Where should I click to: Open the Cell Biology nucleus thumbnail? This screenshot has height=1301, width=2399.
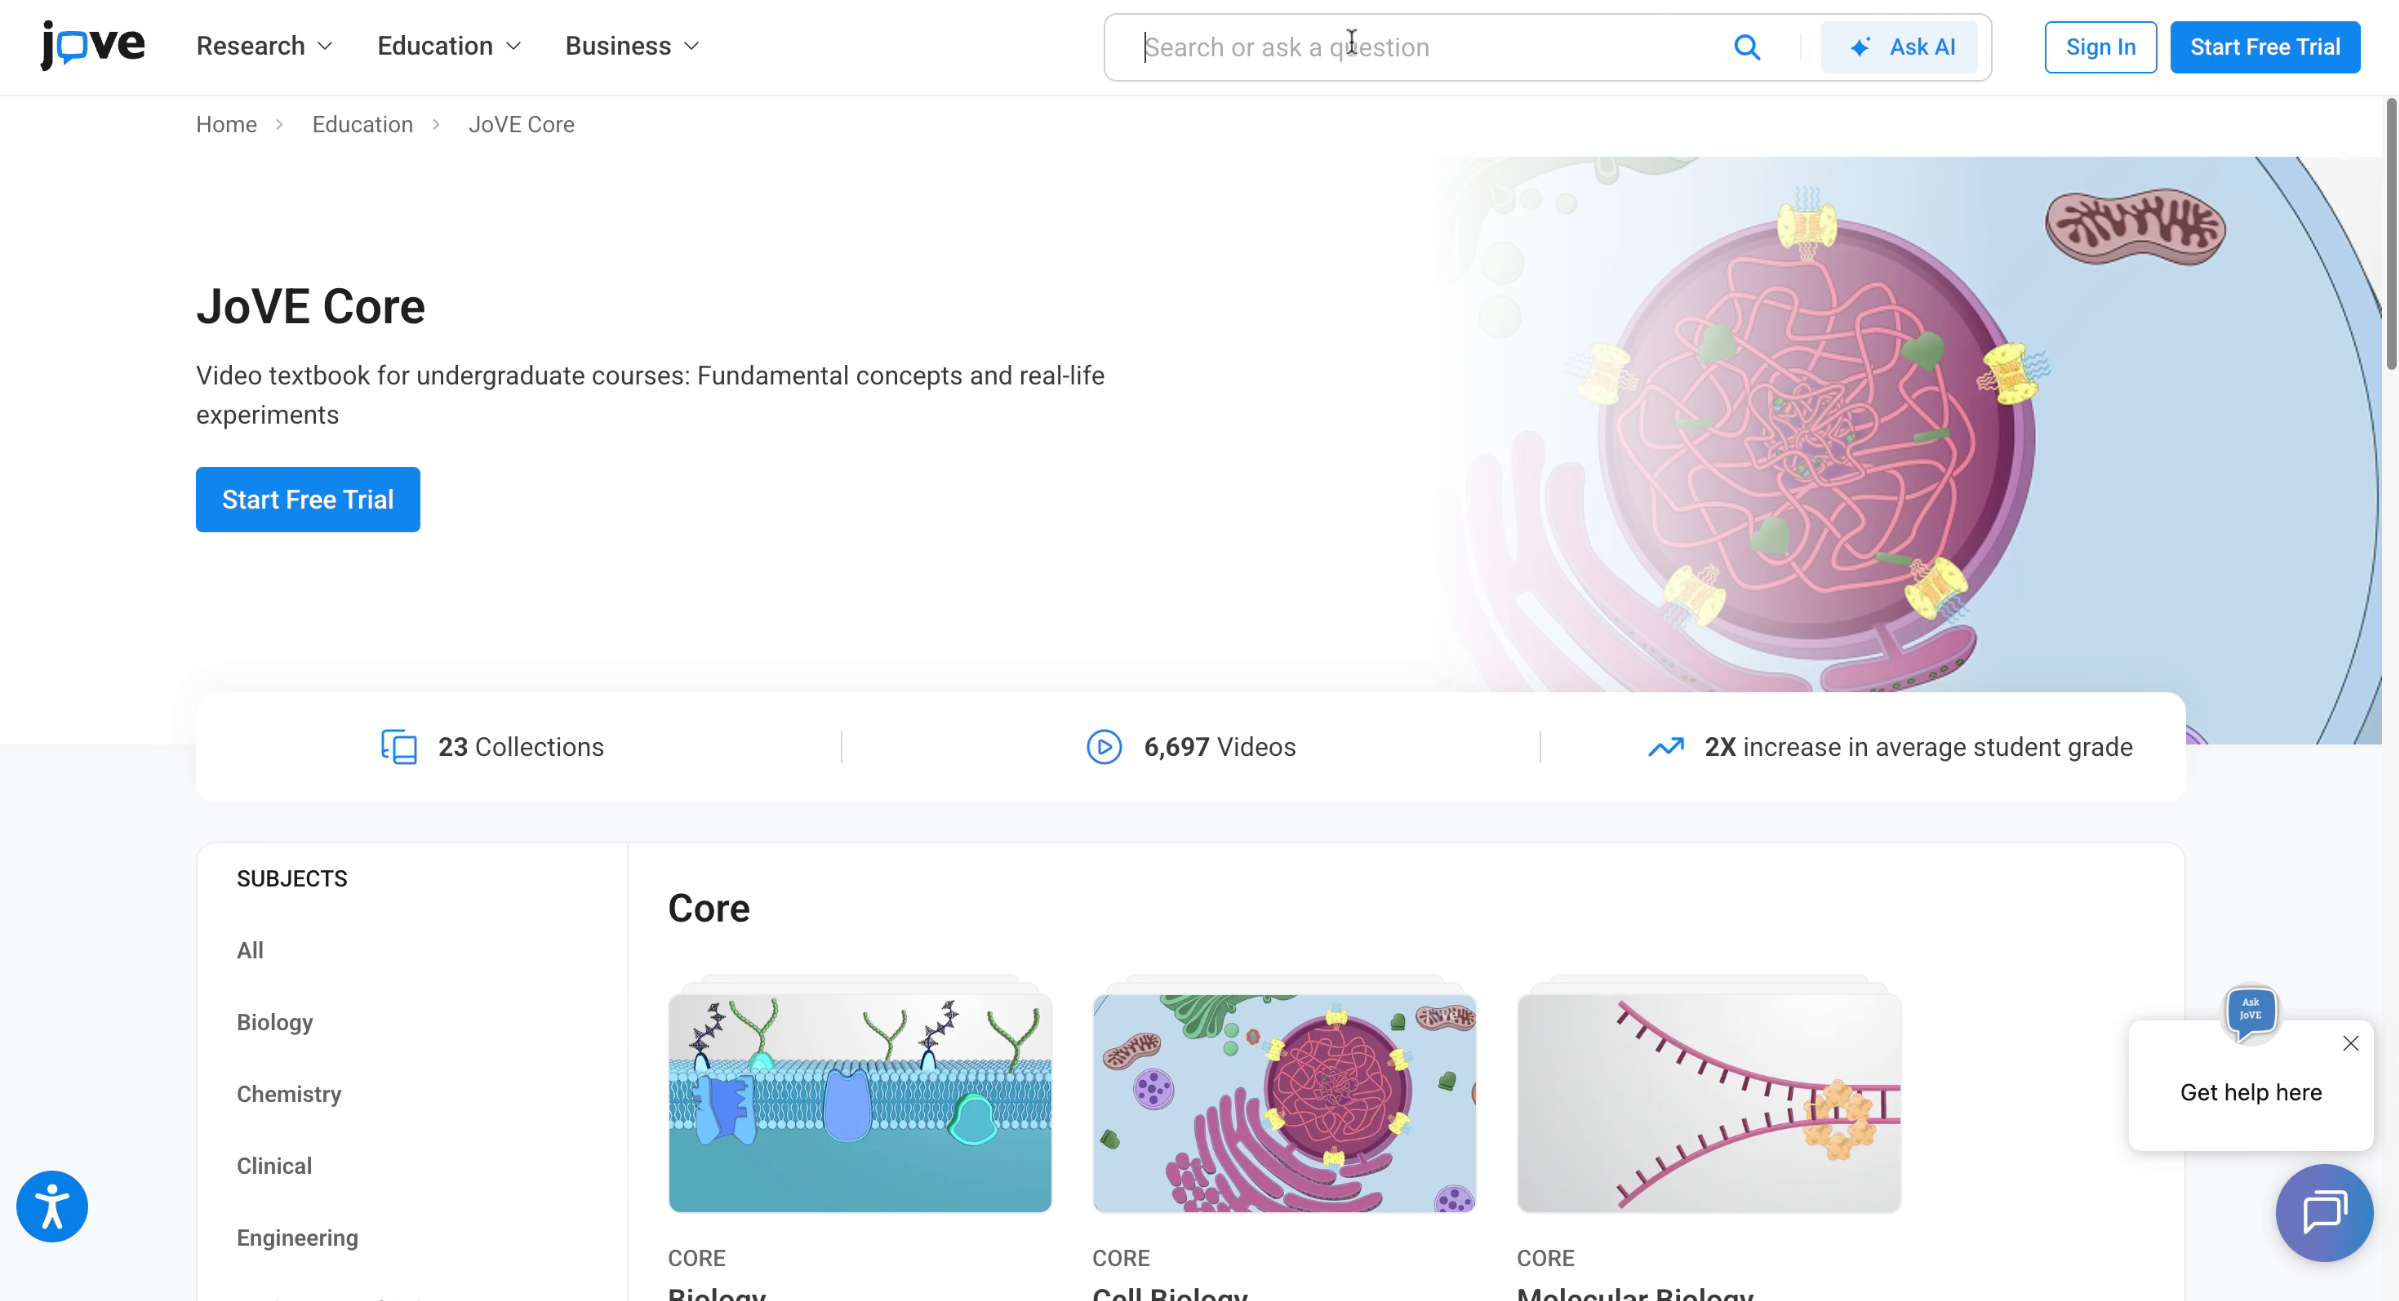point(1284,1102)
